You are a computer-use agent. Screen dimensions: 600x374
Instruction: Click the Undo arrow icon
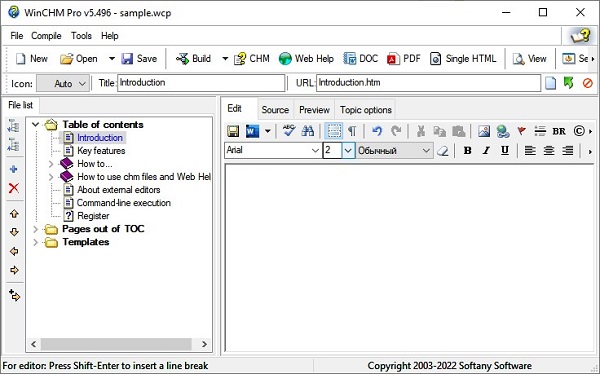point(377,131)
